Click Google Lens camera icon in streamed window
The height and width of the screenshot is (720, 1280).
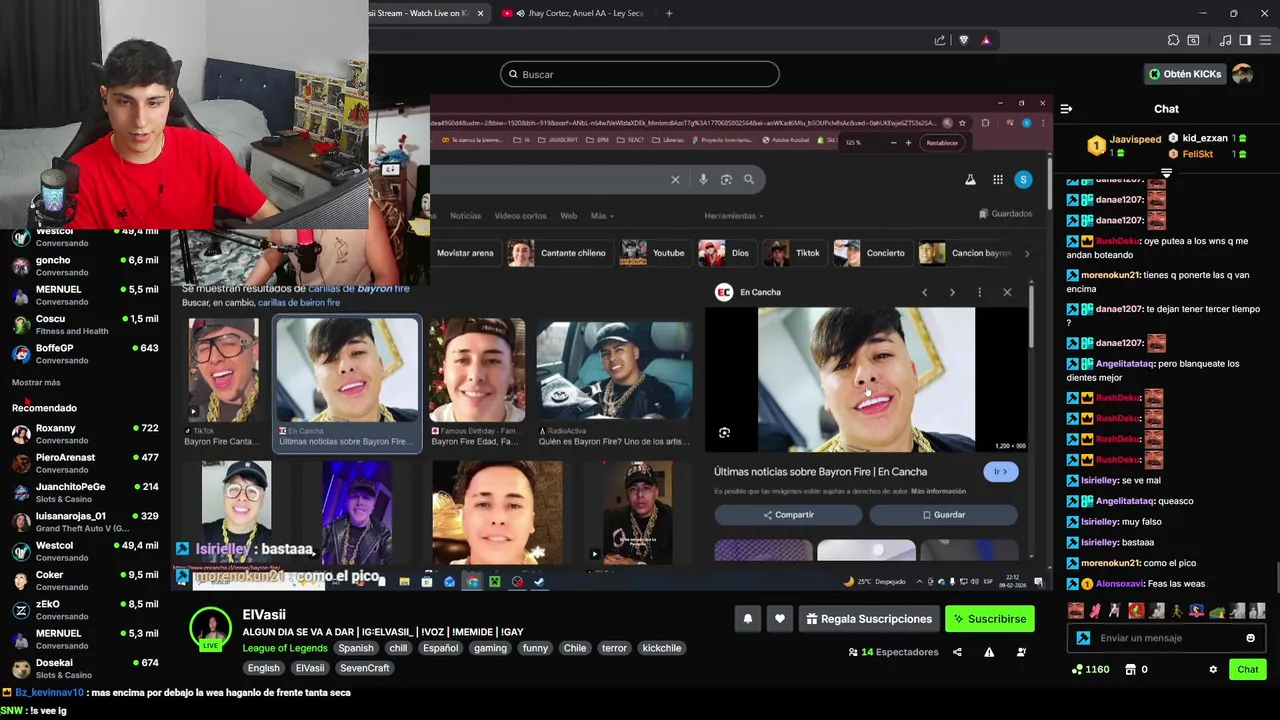click(x=726, y=179)
